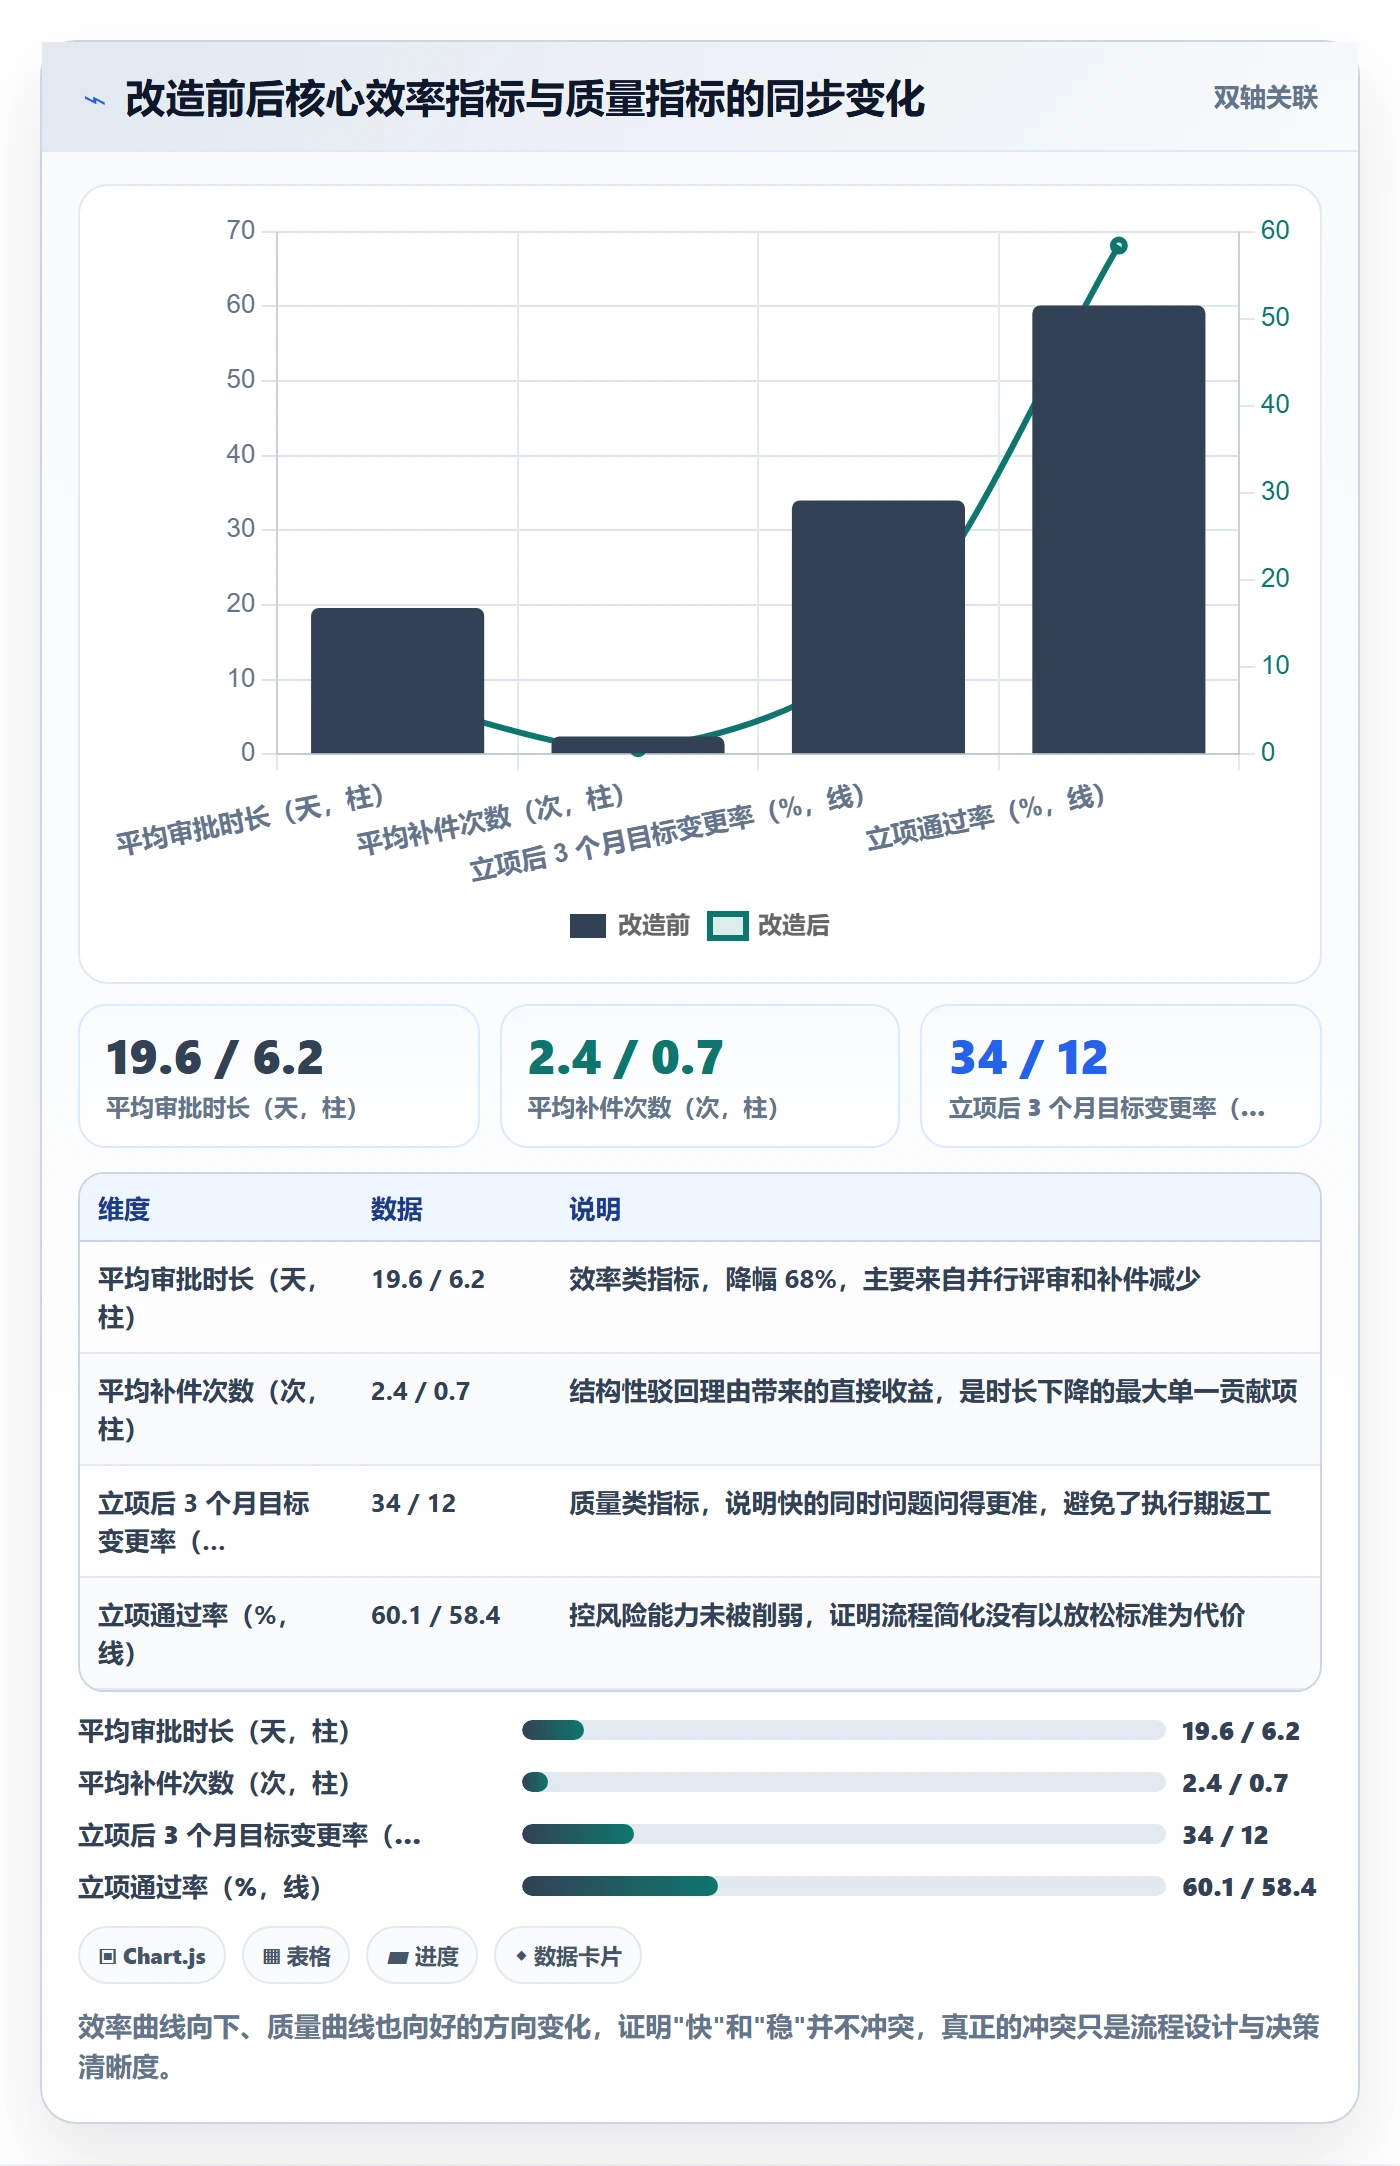This screenshot has height=2166, width=1400.
Task: Select the 34 / 12 data card
Action: coord(1120,1076)
